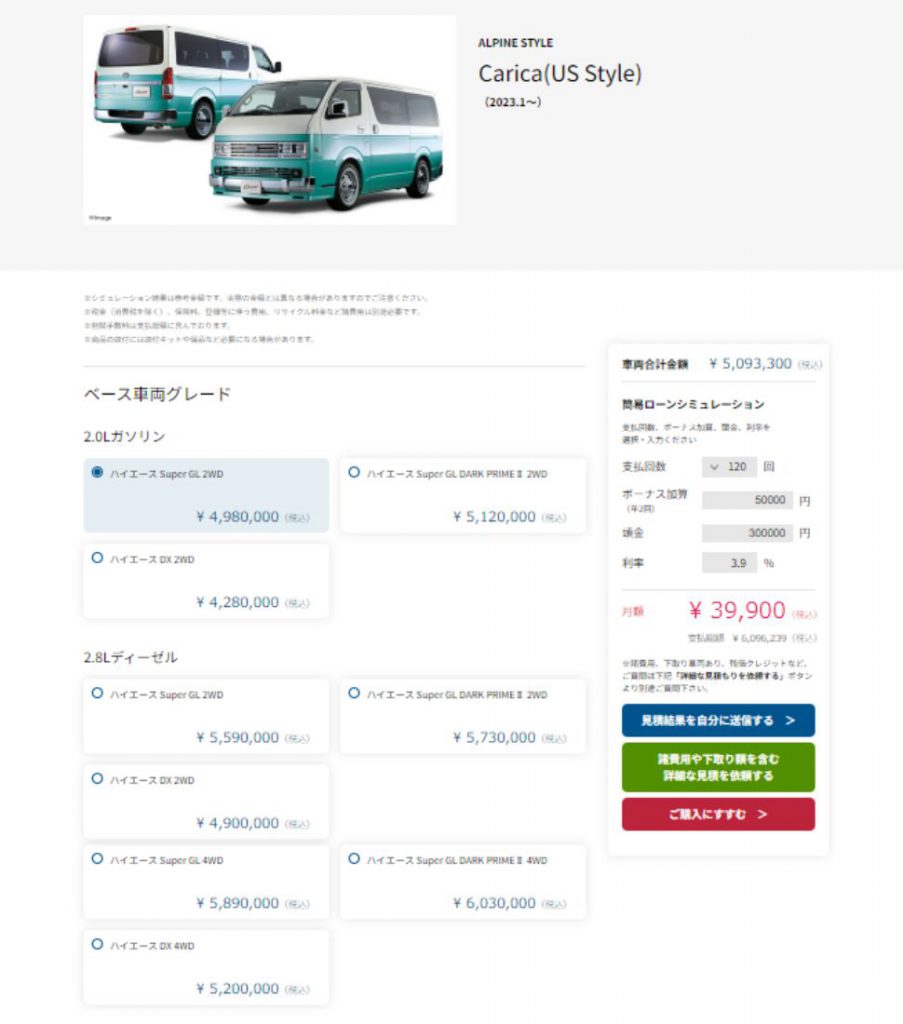Click the ボーナス加算 amount field
The image size is (903, 1024).
coord(747,500)
